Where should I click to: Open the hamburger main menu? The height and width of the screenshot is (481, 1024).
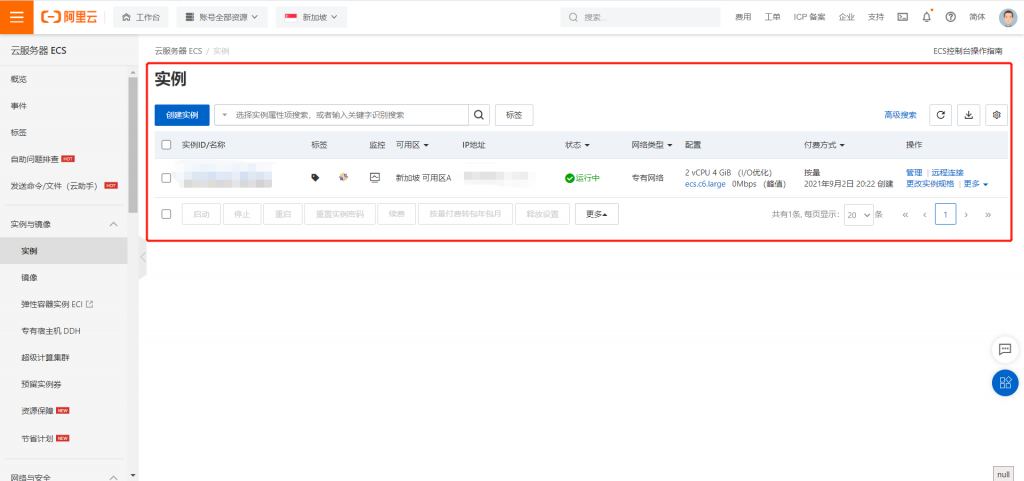pos(16,17)
